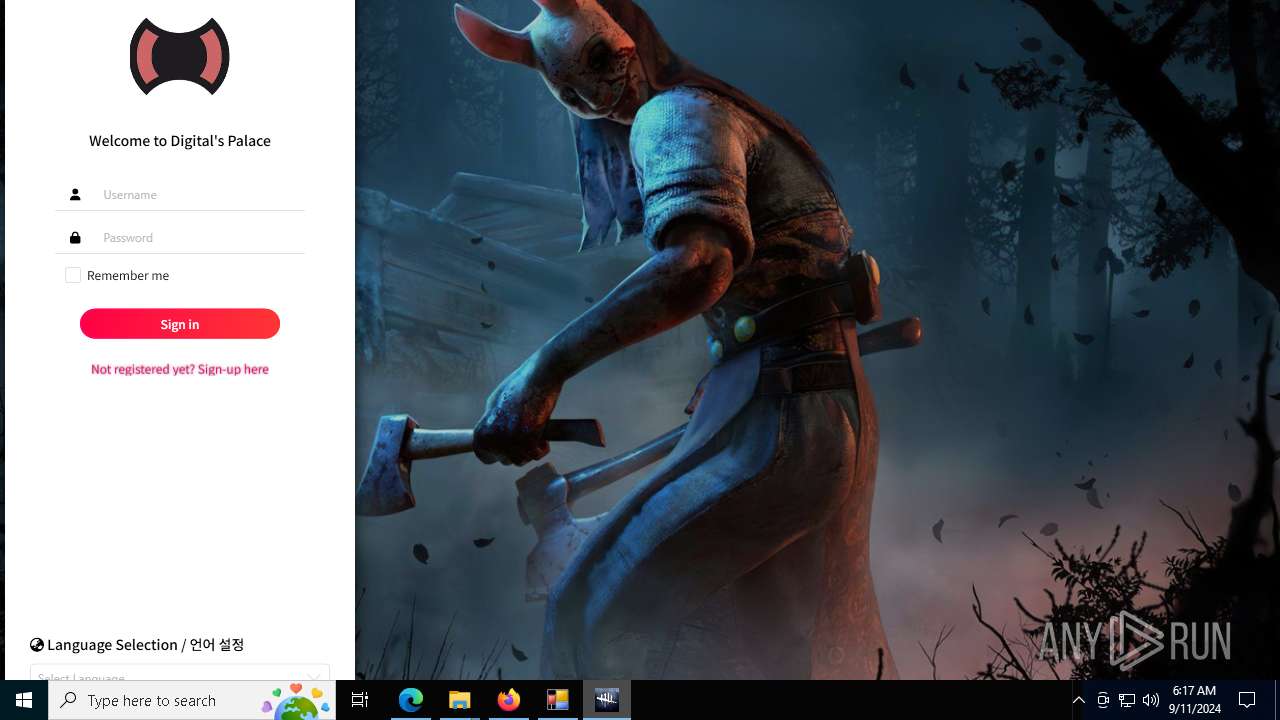
Task: Click the Meet Now tray icon
Action: (1103, 700)
